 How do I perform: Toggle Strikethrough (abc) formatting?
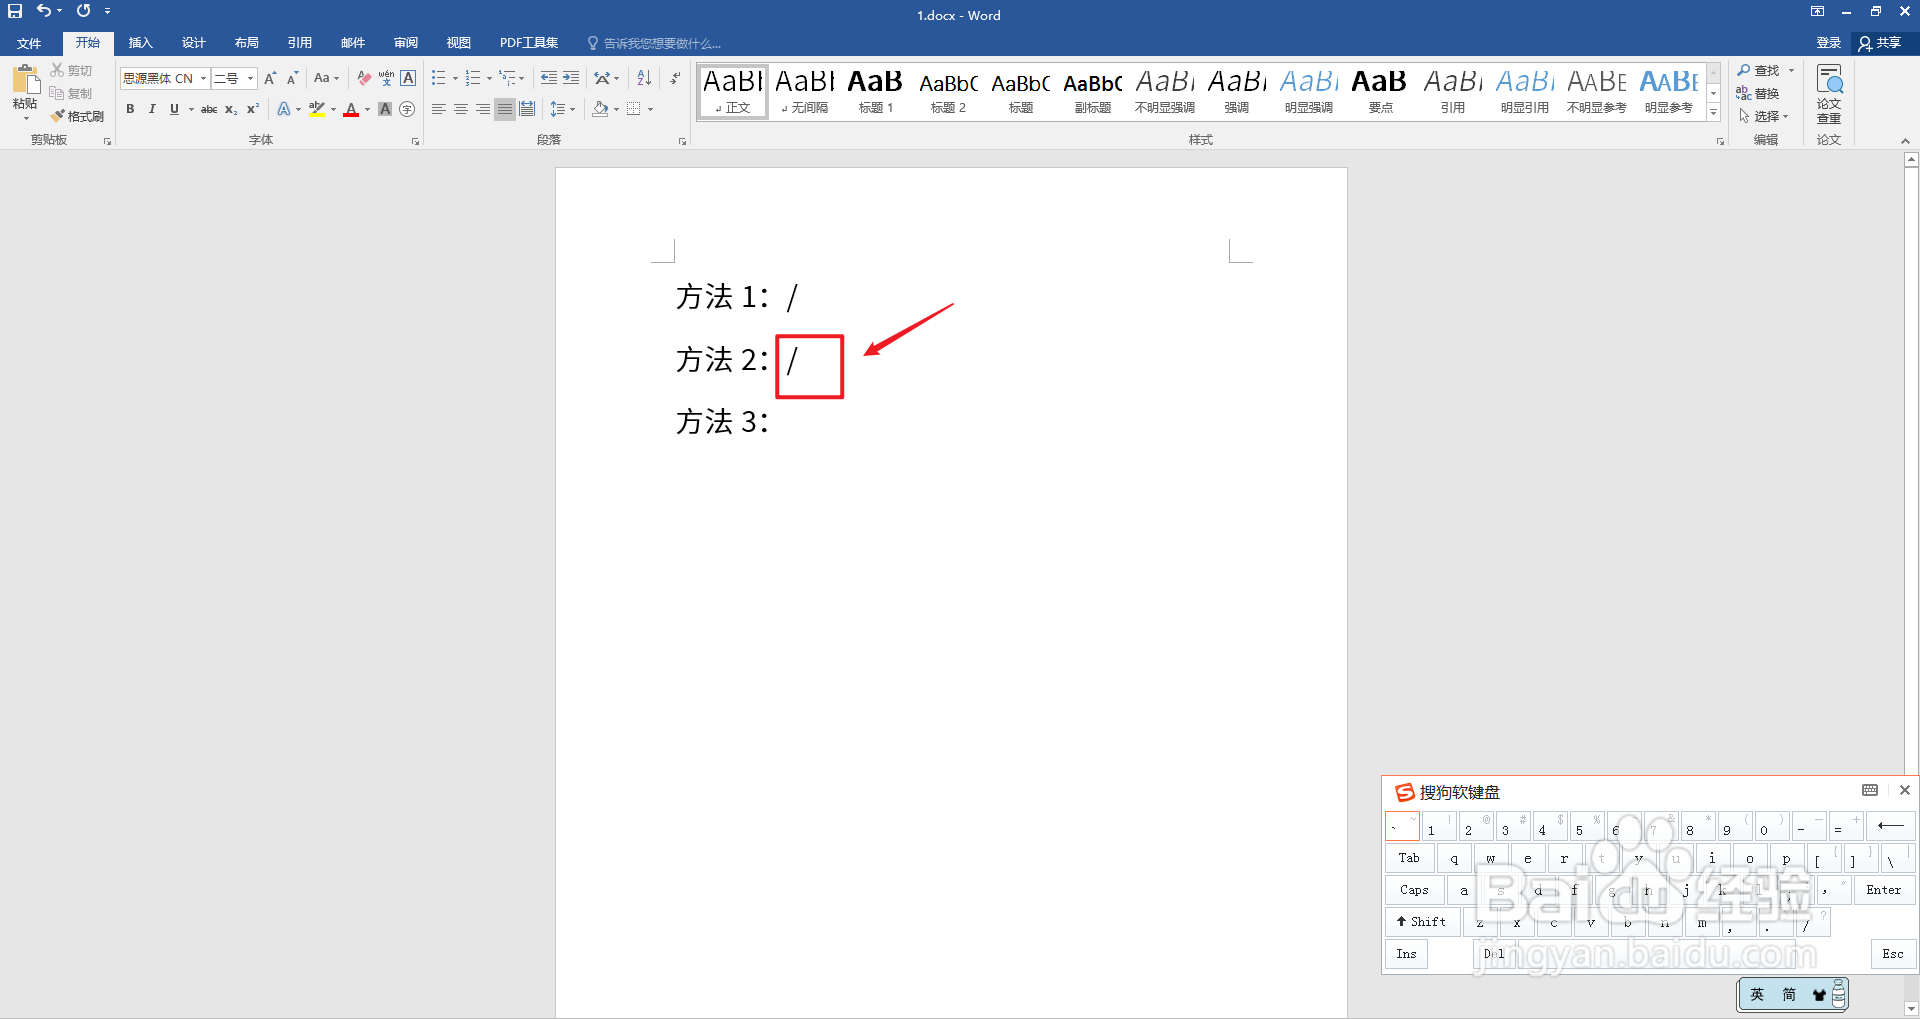pyautogui.click(x=209, y=109)
